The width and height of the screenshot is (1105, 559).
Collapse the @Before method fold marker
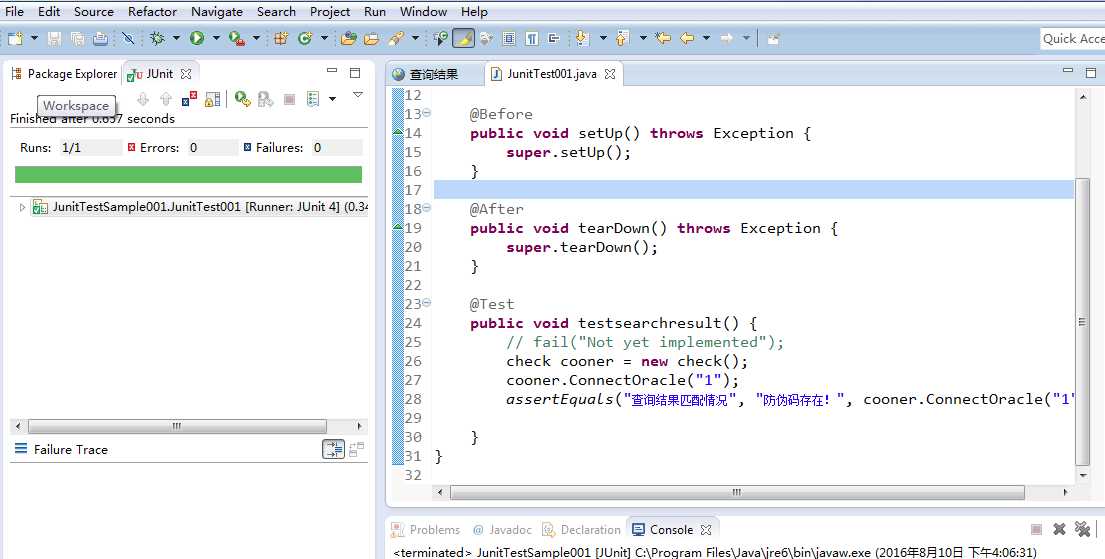tap(426, 113)
